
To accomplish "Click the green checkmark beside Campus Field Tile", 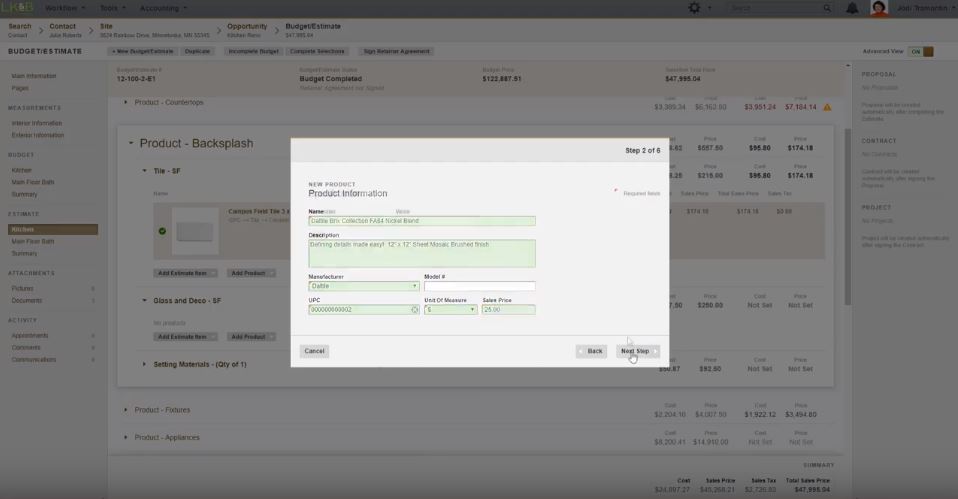I will [162, 231].
